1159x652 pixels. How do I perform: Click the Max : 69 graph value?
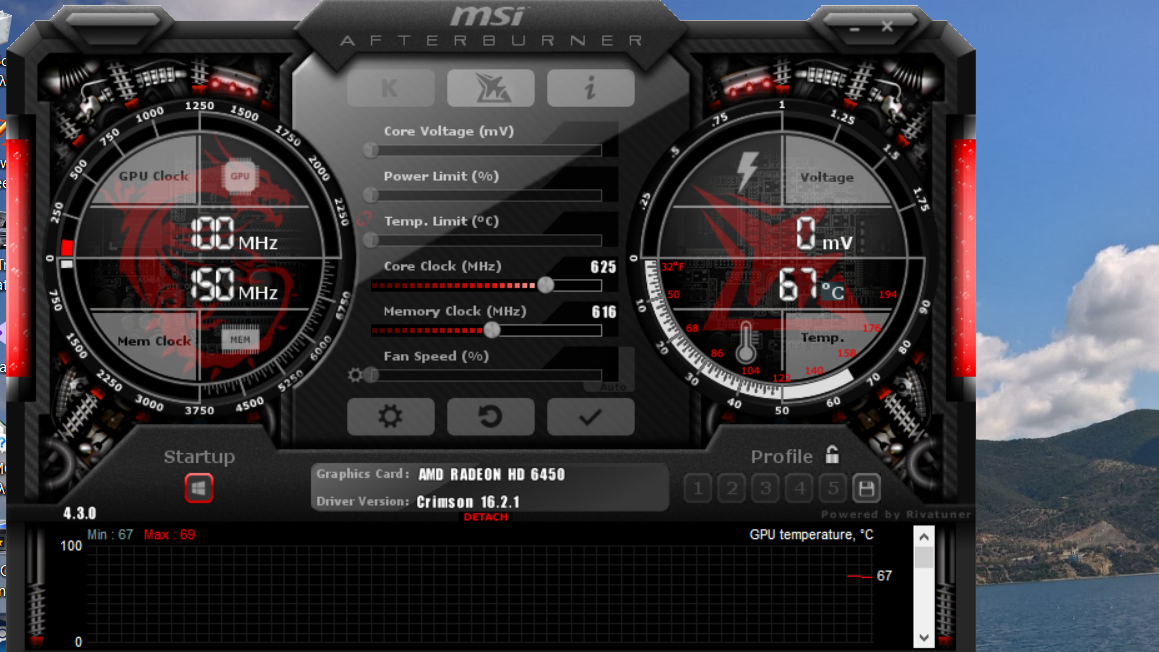pyautogui.click(x=169, y=534)
